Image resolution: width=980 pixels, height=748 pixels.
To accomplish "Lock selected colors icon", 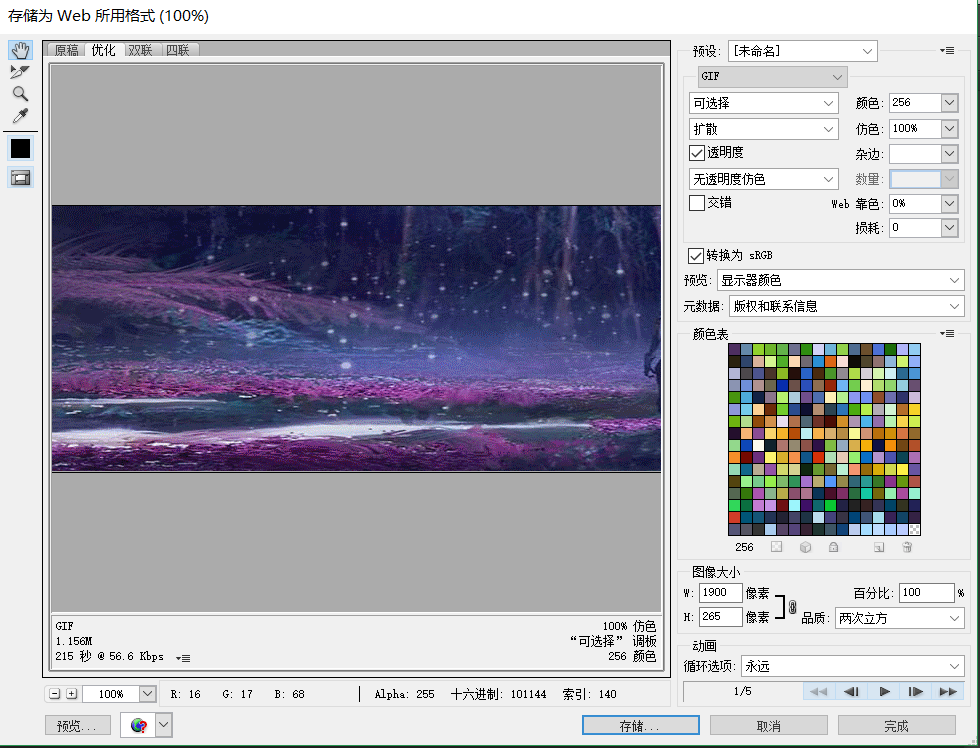I will (x=833, y=547).
